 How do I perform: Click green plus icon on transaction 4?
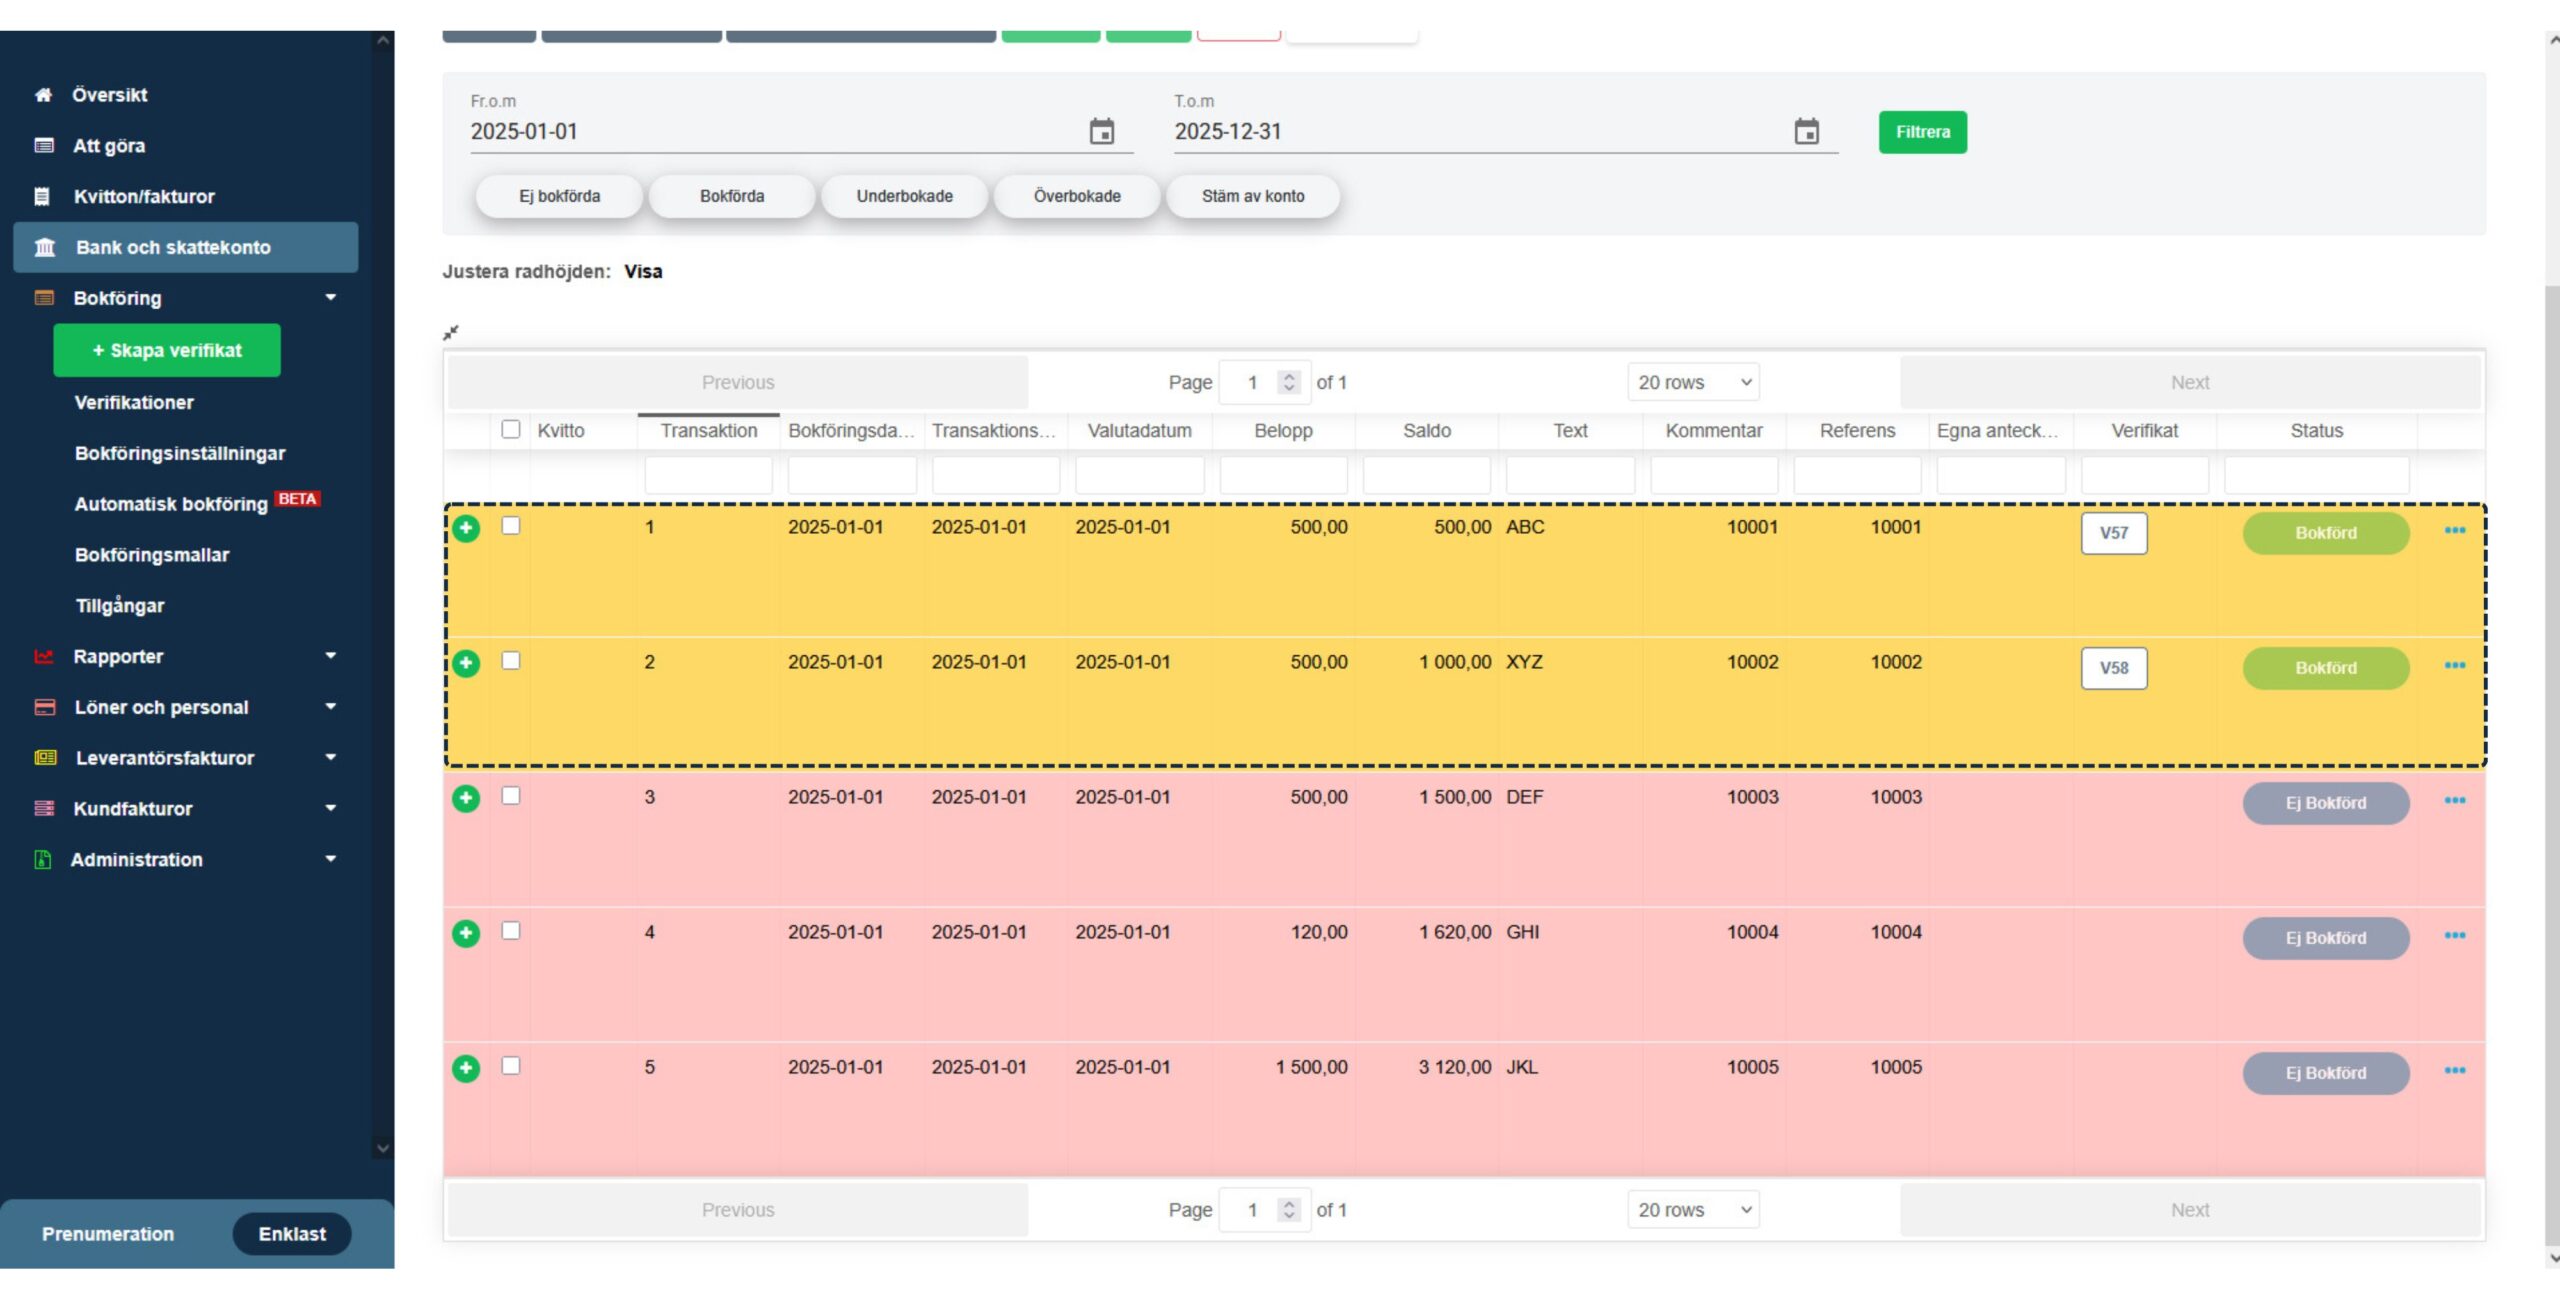pyautogui.click(x=466, y=933)
